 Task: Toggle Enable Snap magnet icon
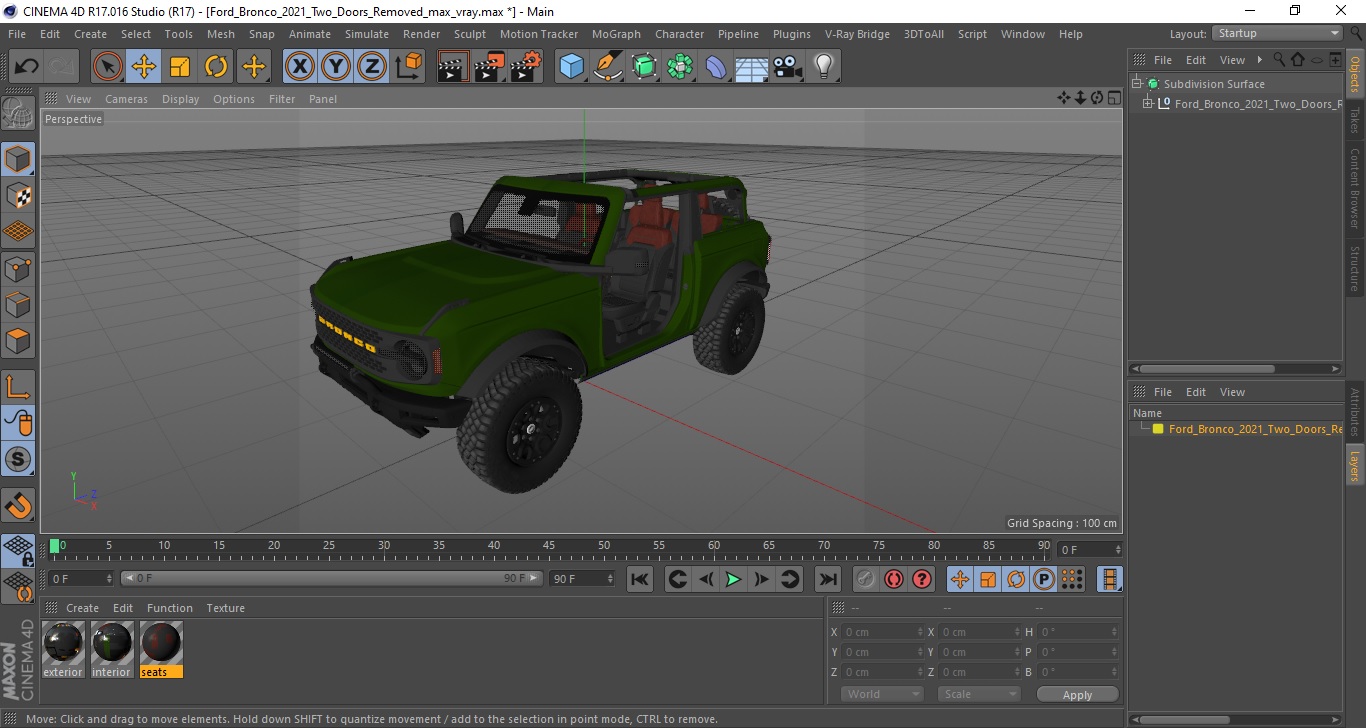pos(18,505)
